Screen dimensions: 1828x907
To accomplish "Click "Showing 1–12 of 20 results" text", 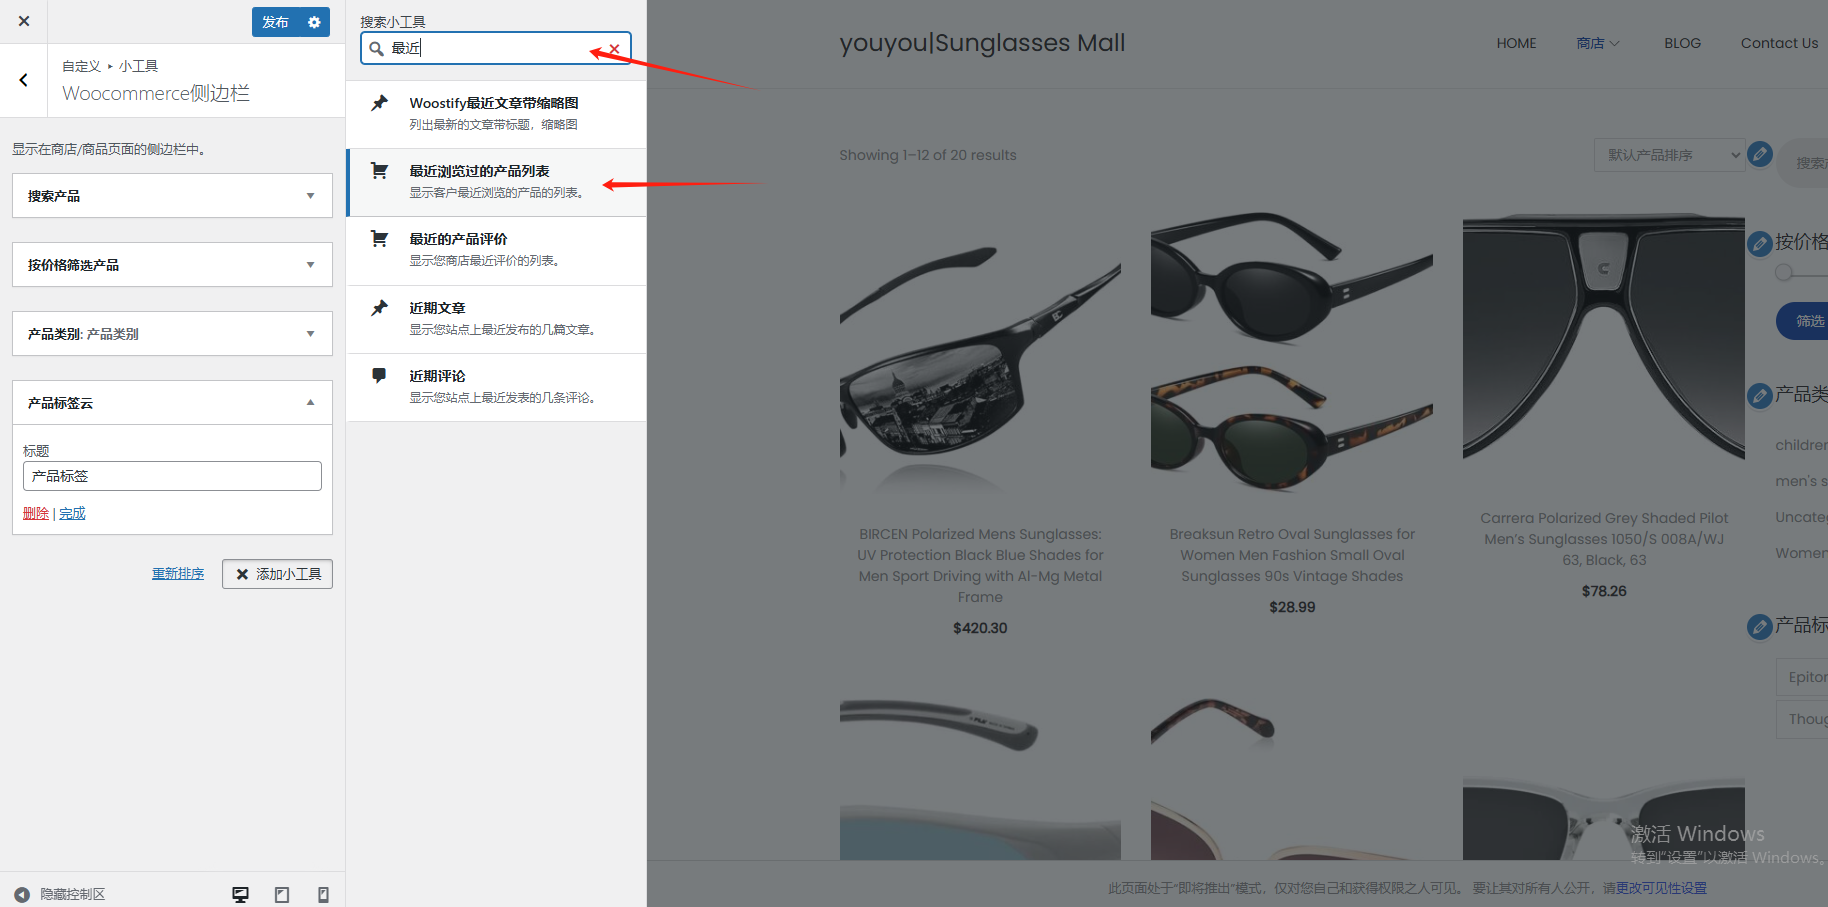I will click(x=928, y=155).
